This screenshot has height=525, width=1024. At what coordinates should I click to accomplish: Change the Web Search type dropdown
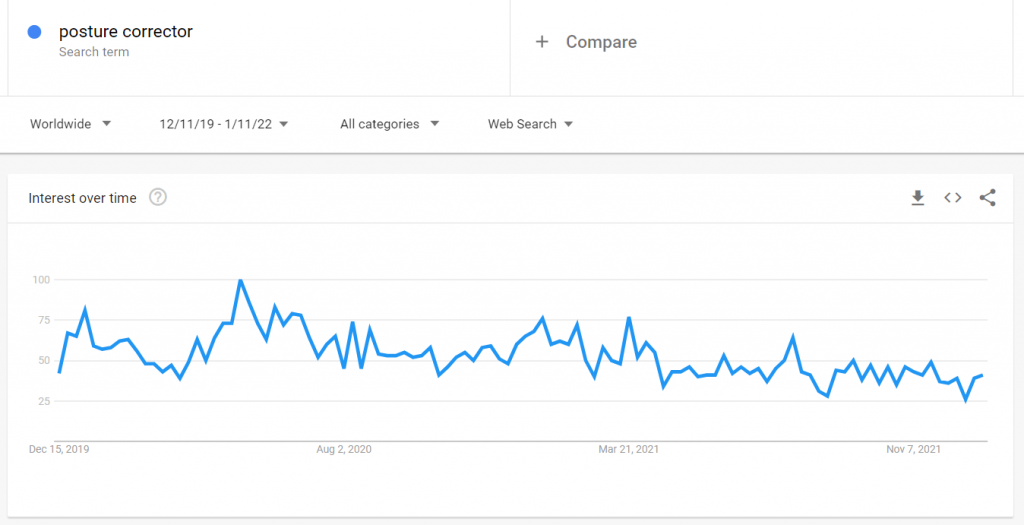coord(530,124)
